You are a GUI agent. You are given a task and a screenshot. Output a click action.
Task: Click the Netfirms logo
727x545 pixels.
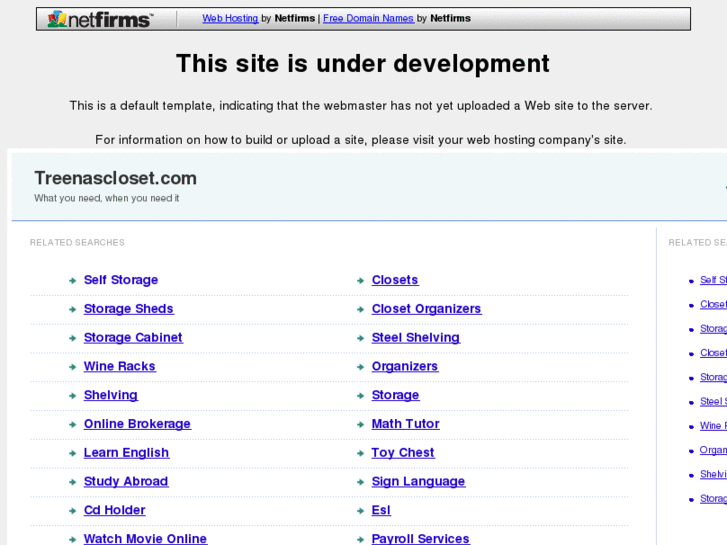point(100,19)
